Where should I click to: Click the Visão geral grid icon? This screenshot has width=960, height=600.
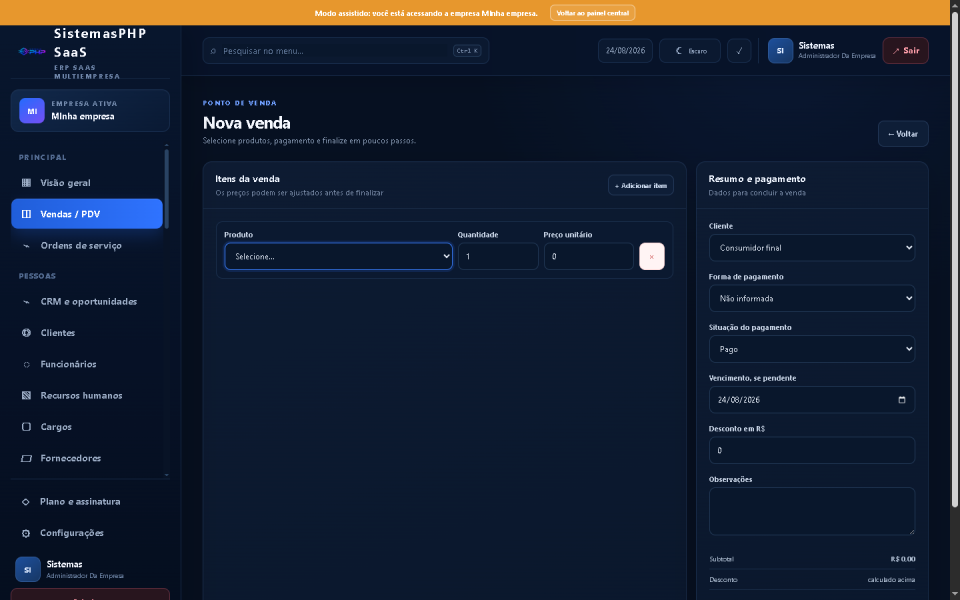26,182
